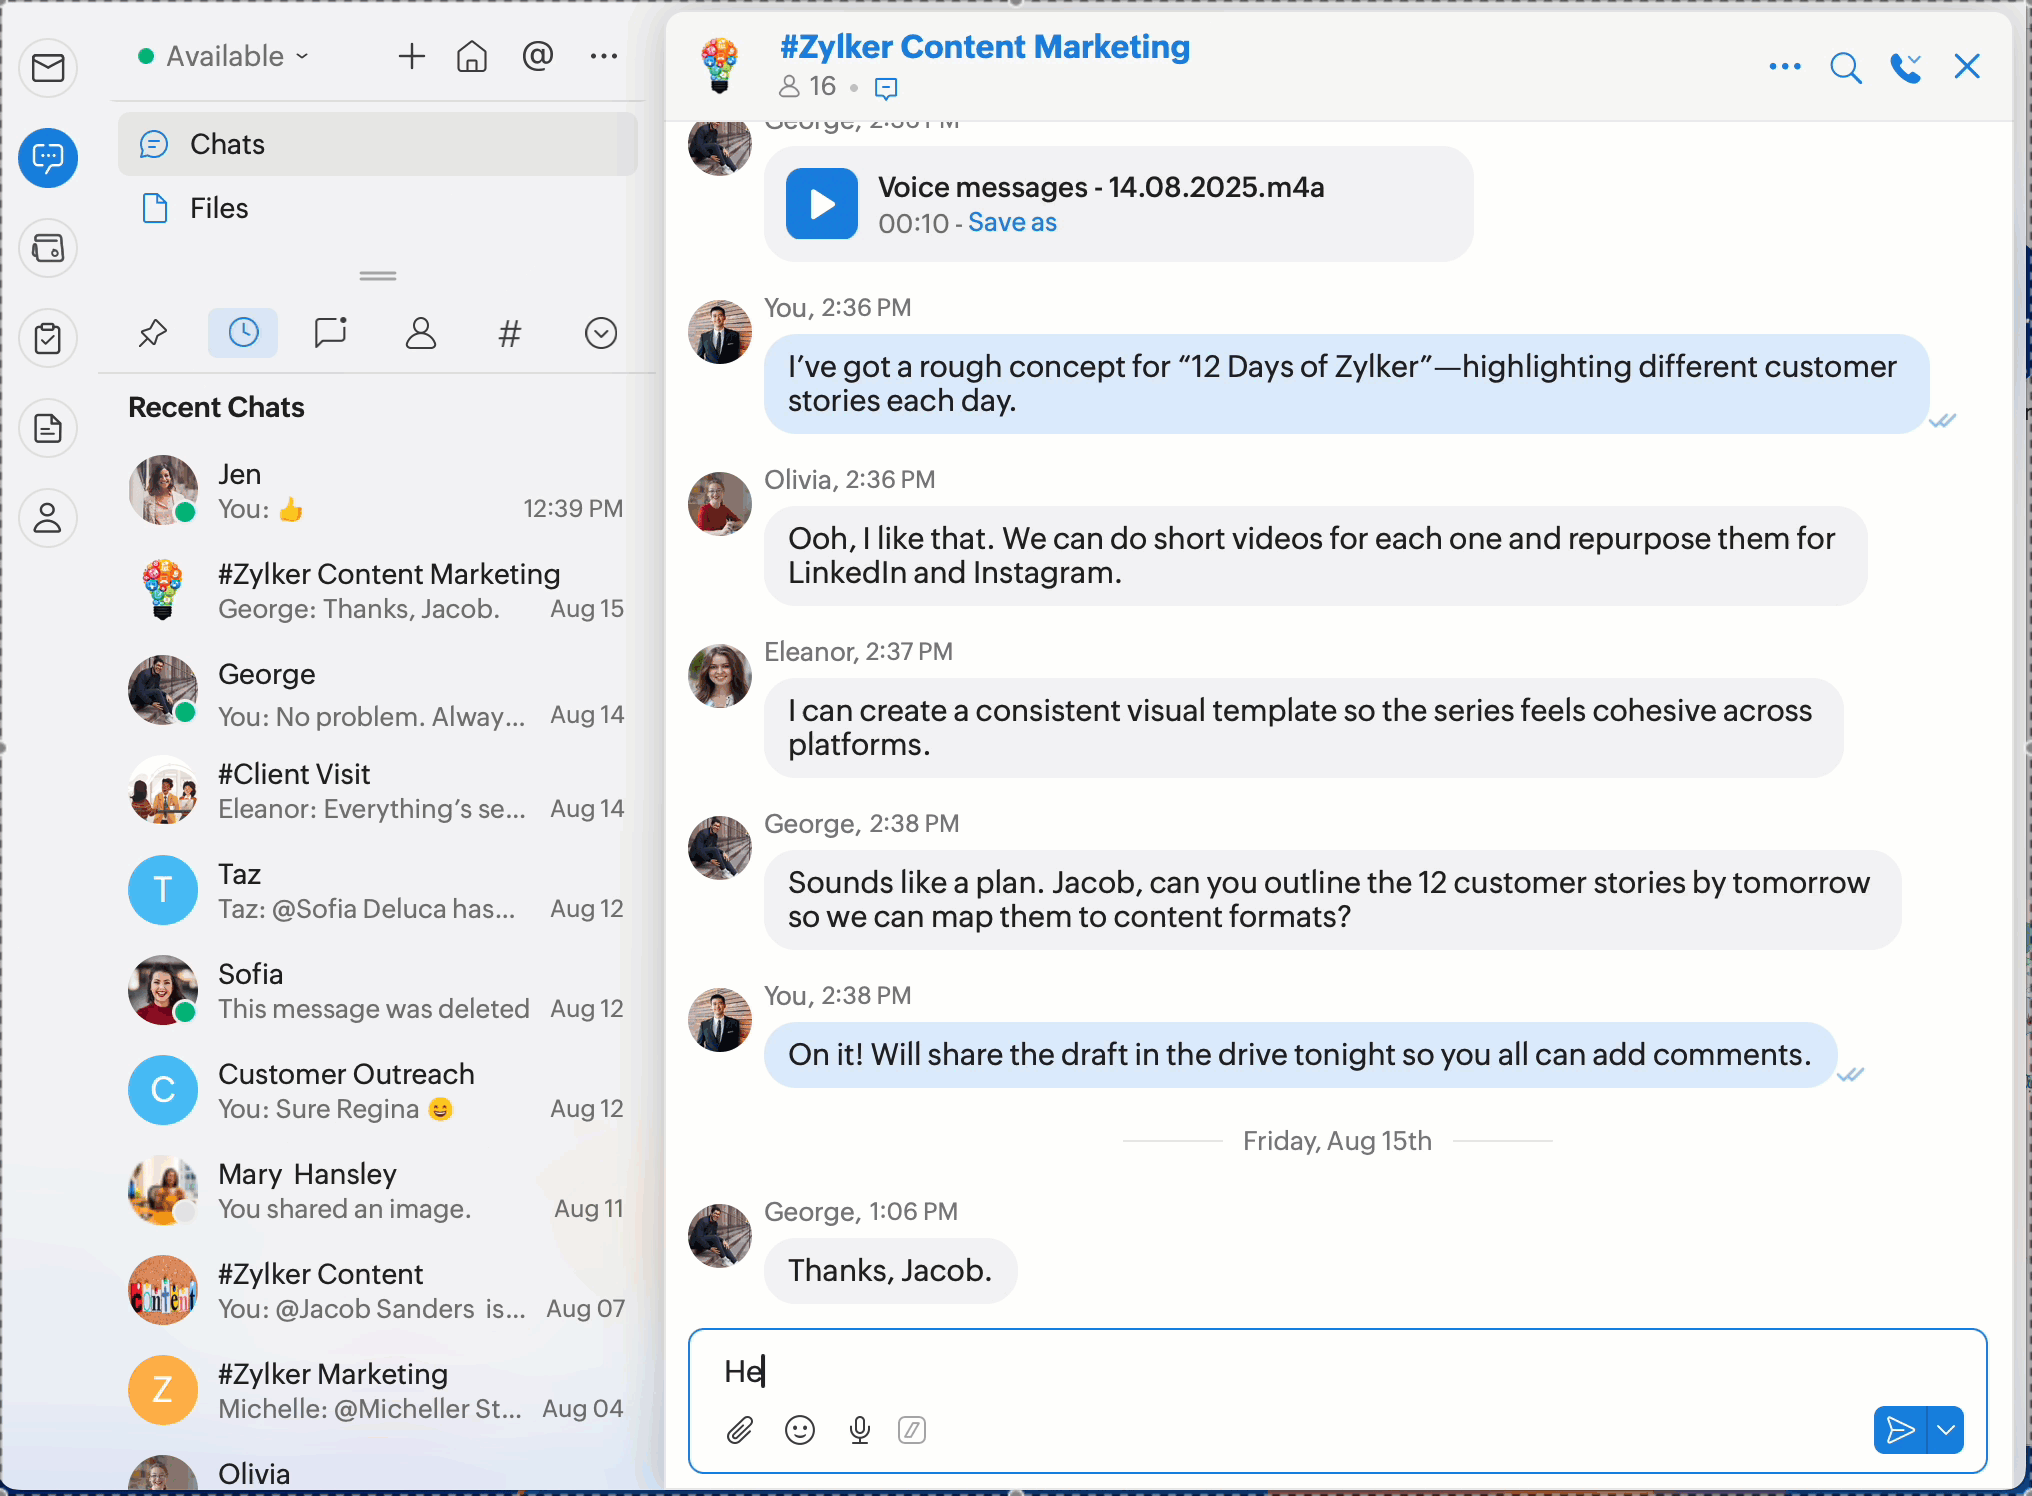Attach a file with the paperclip icon

pyautogui.click(x=740, y=1430)
